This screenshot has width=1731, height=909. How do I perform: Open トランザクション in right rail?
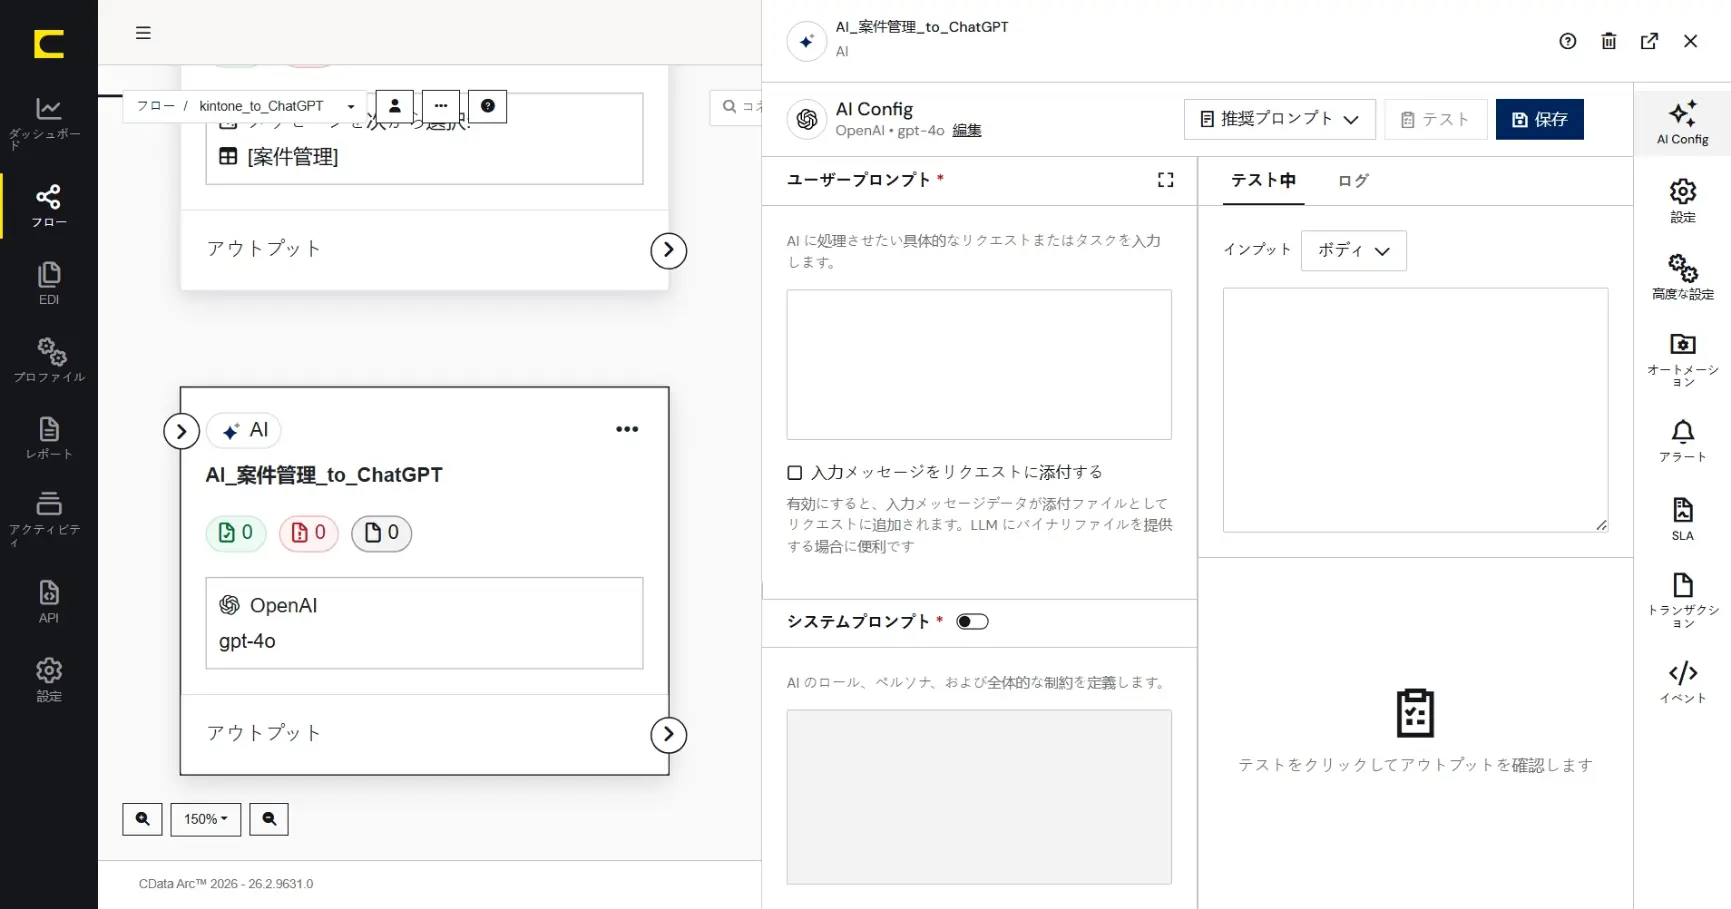pos(1683,599)
